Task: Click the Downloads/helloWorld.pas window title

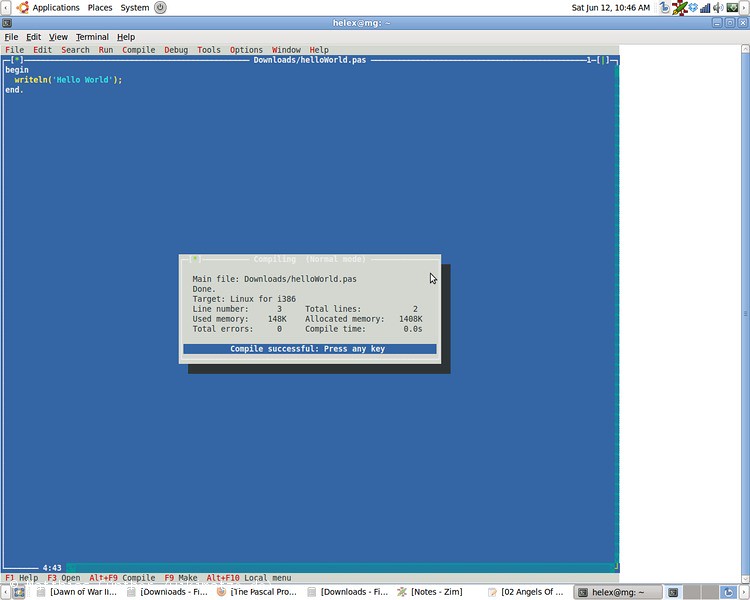Action: click(309, 60)
